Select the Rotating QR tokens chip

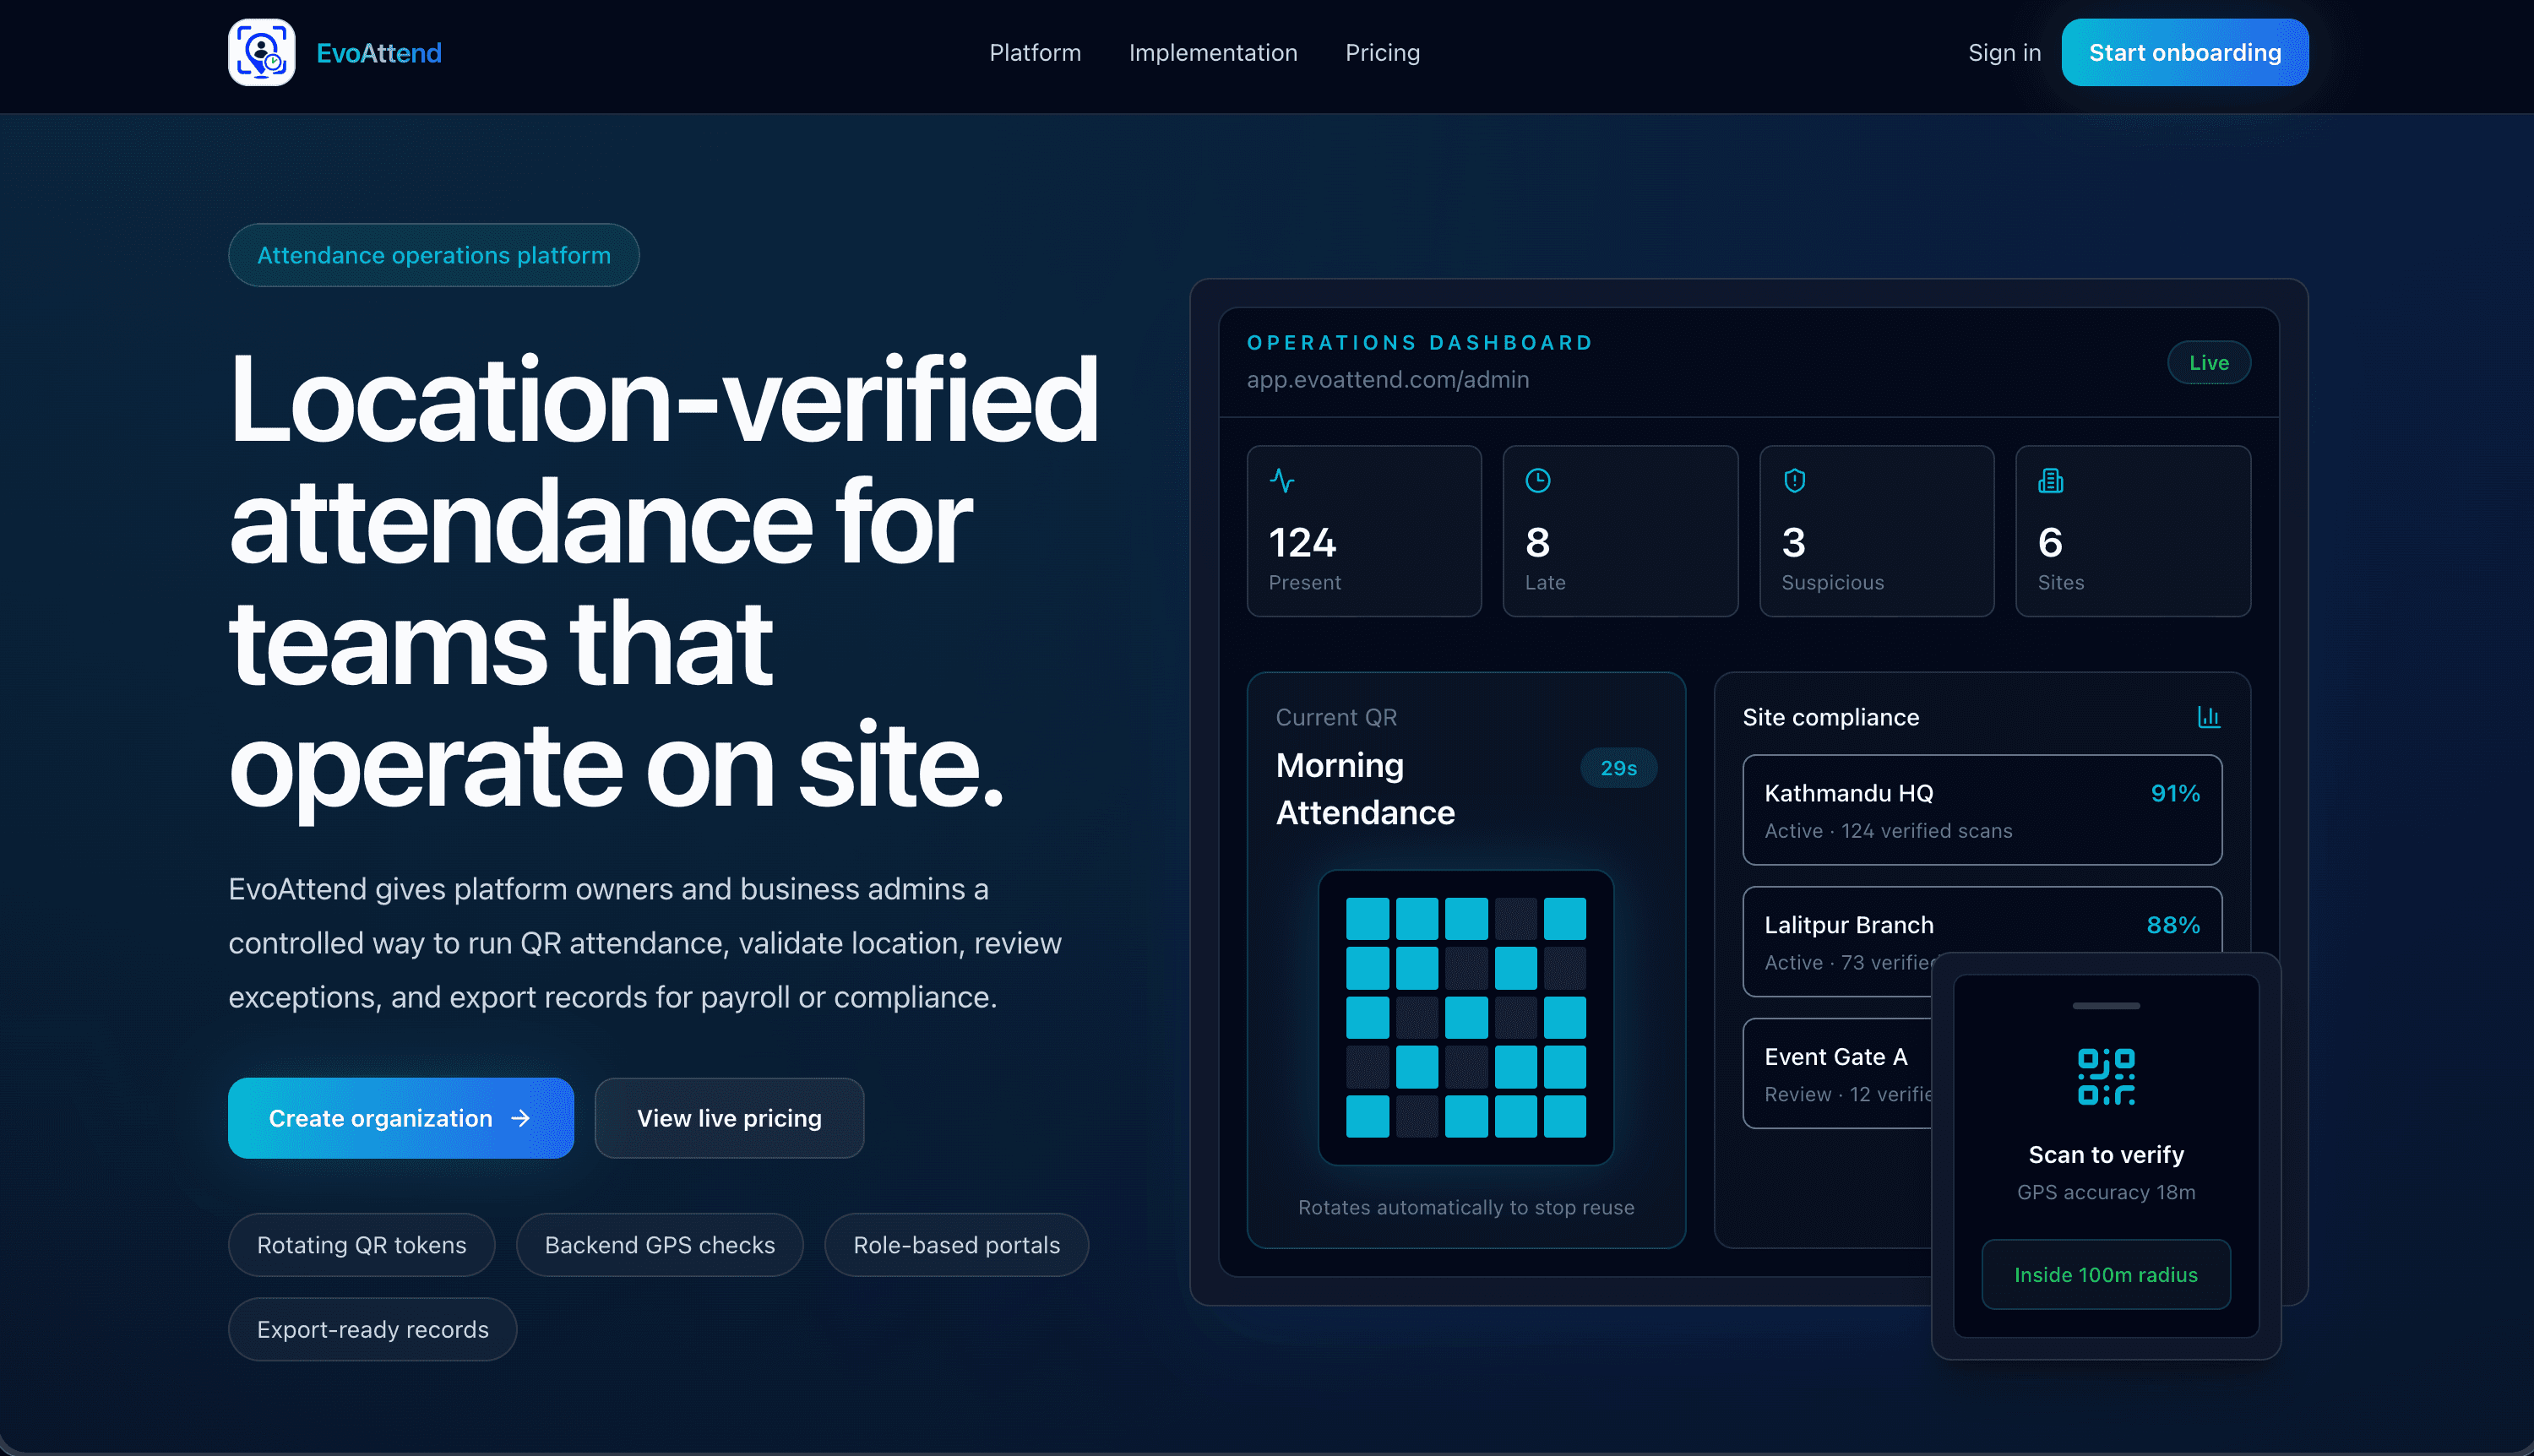tap(362, 1245)
